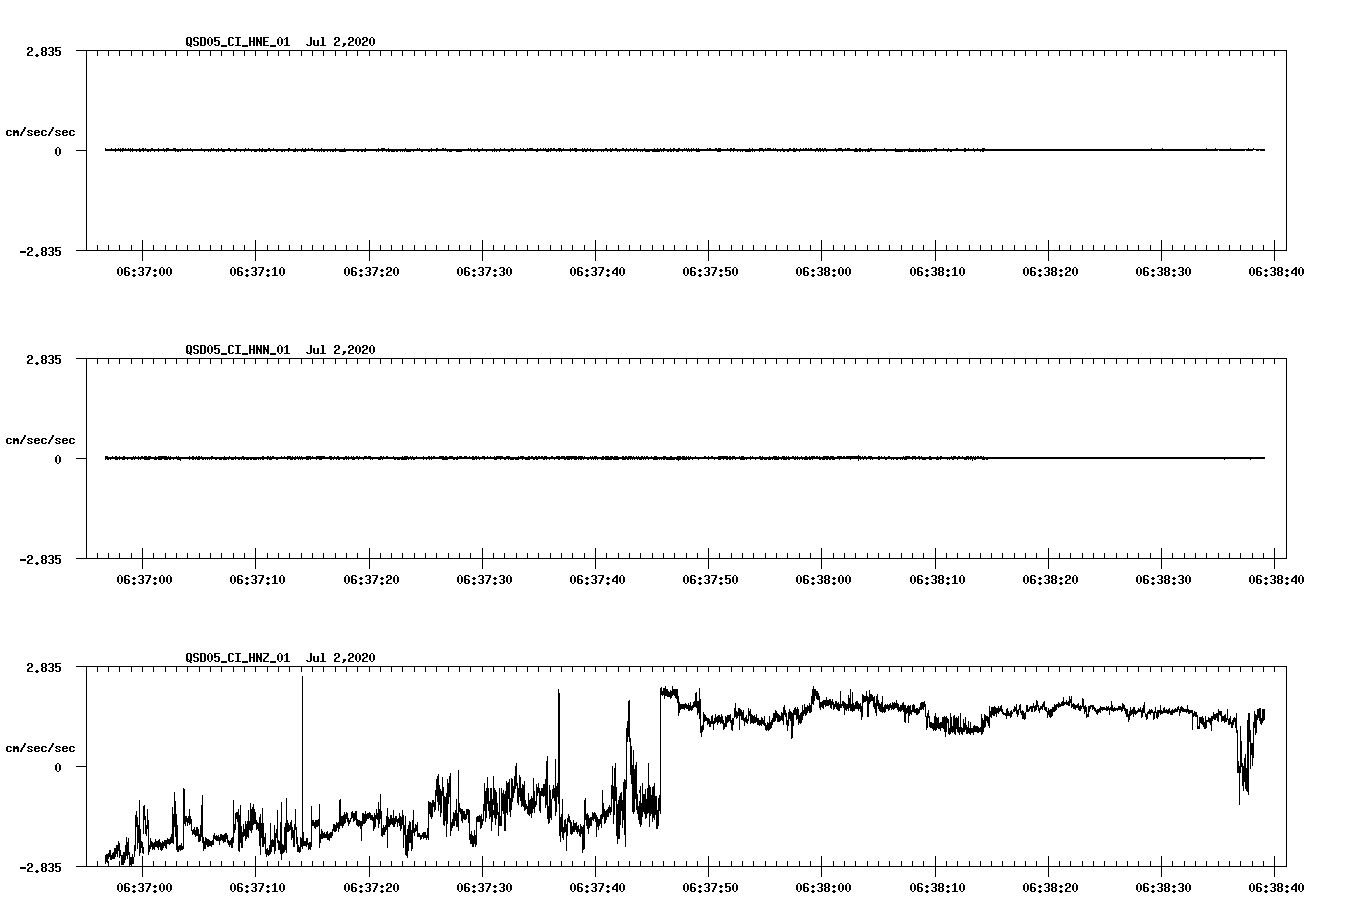Click 06:38:20 time label under HNE plot
The image size is (1358, 924).
[x=1050, y=271]
